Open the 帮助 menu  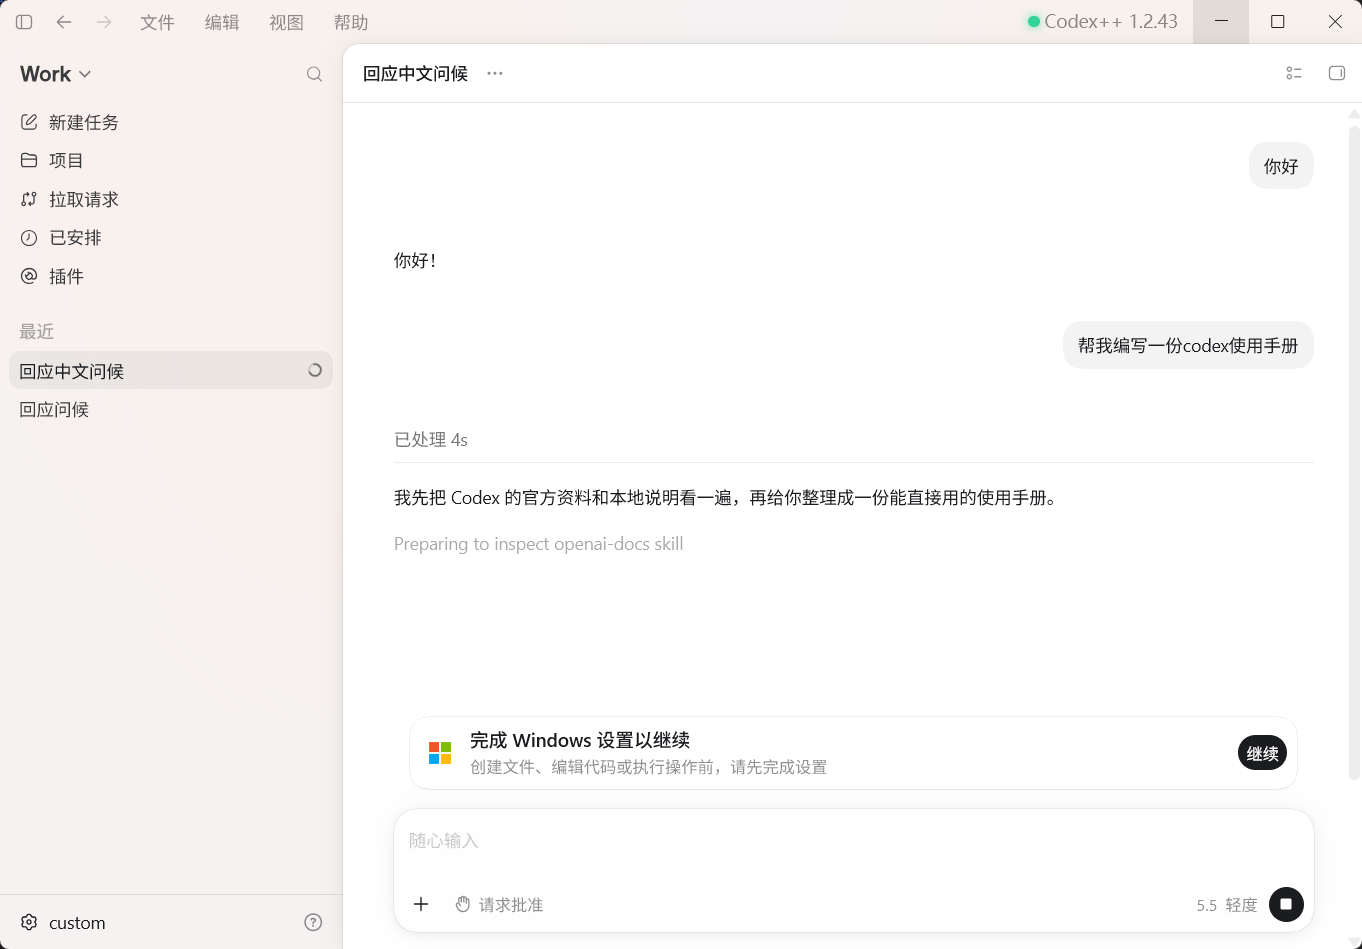(351, 22)
